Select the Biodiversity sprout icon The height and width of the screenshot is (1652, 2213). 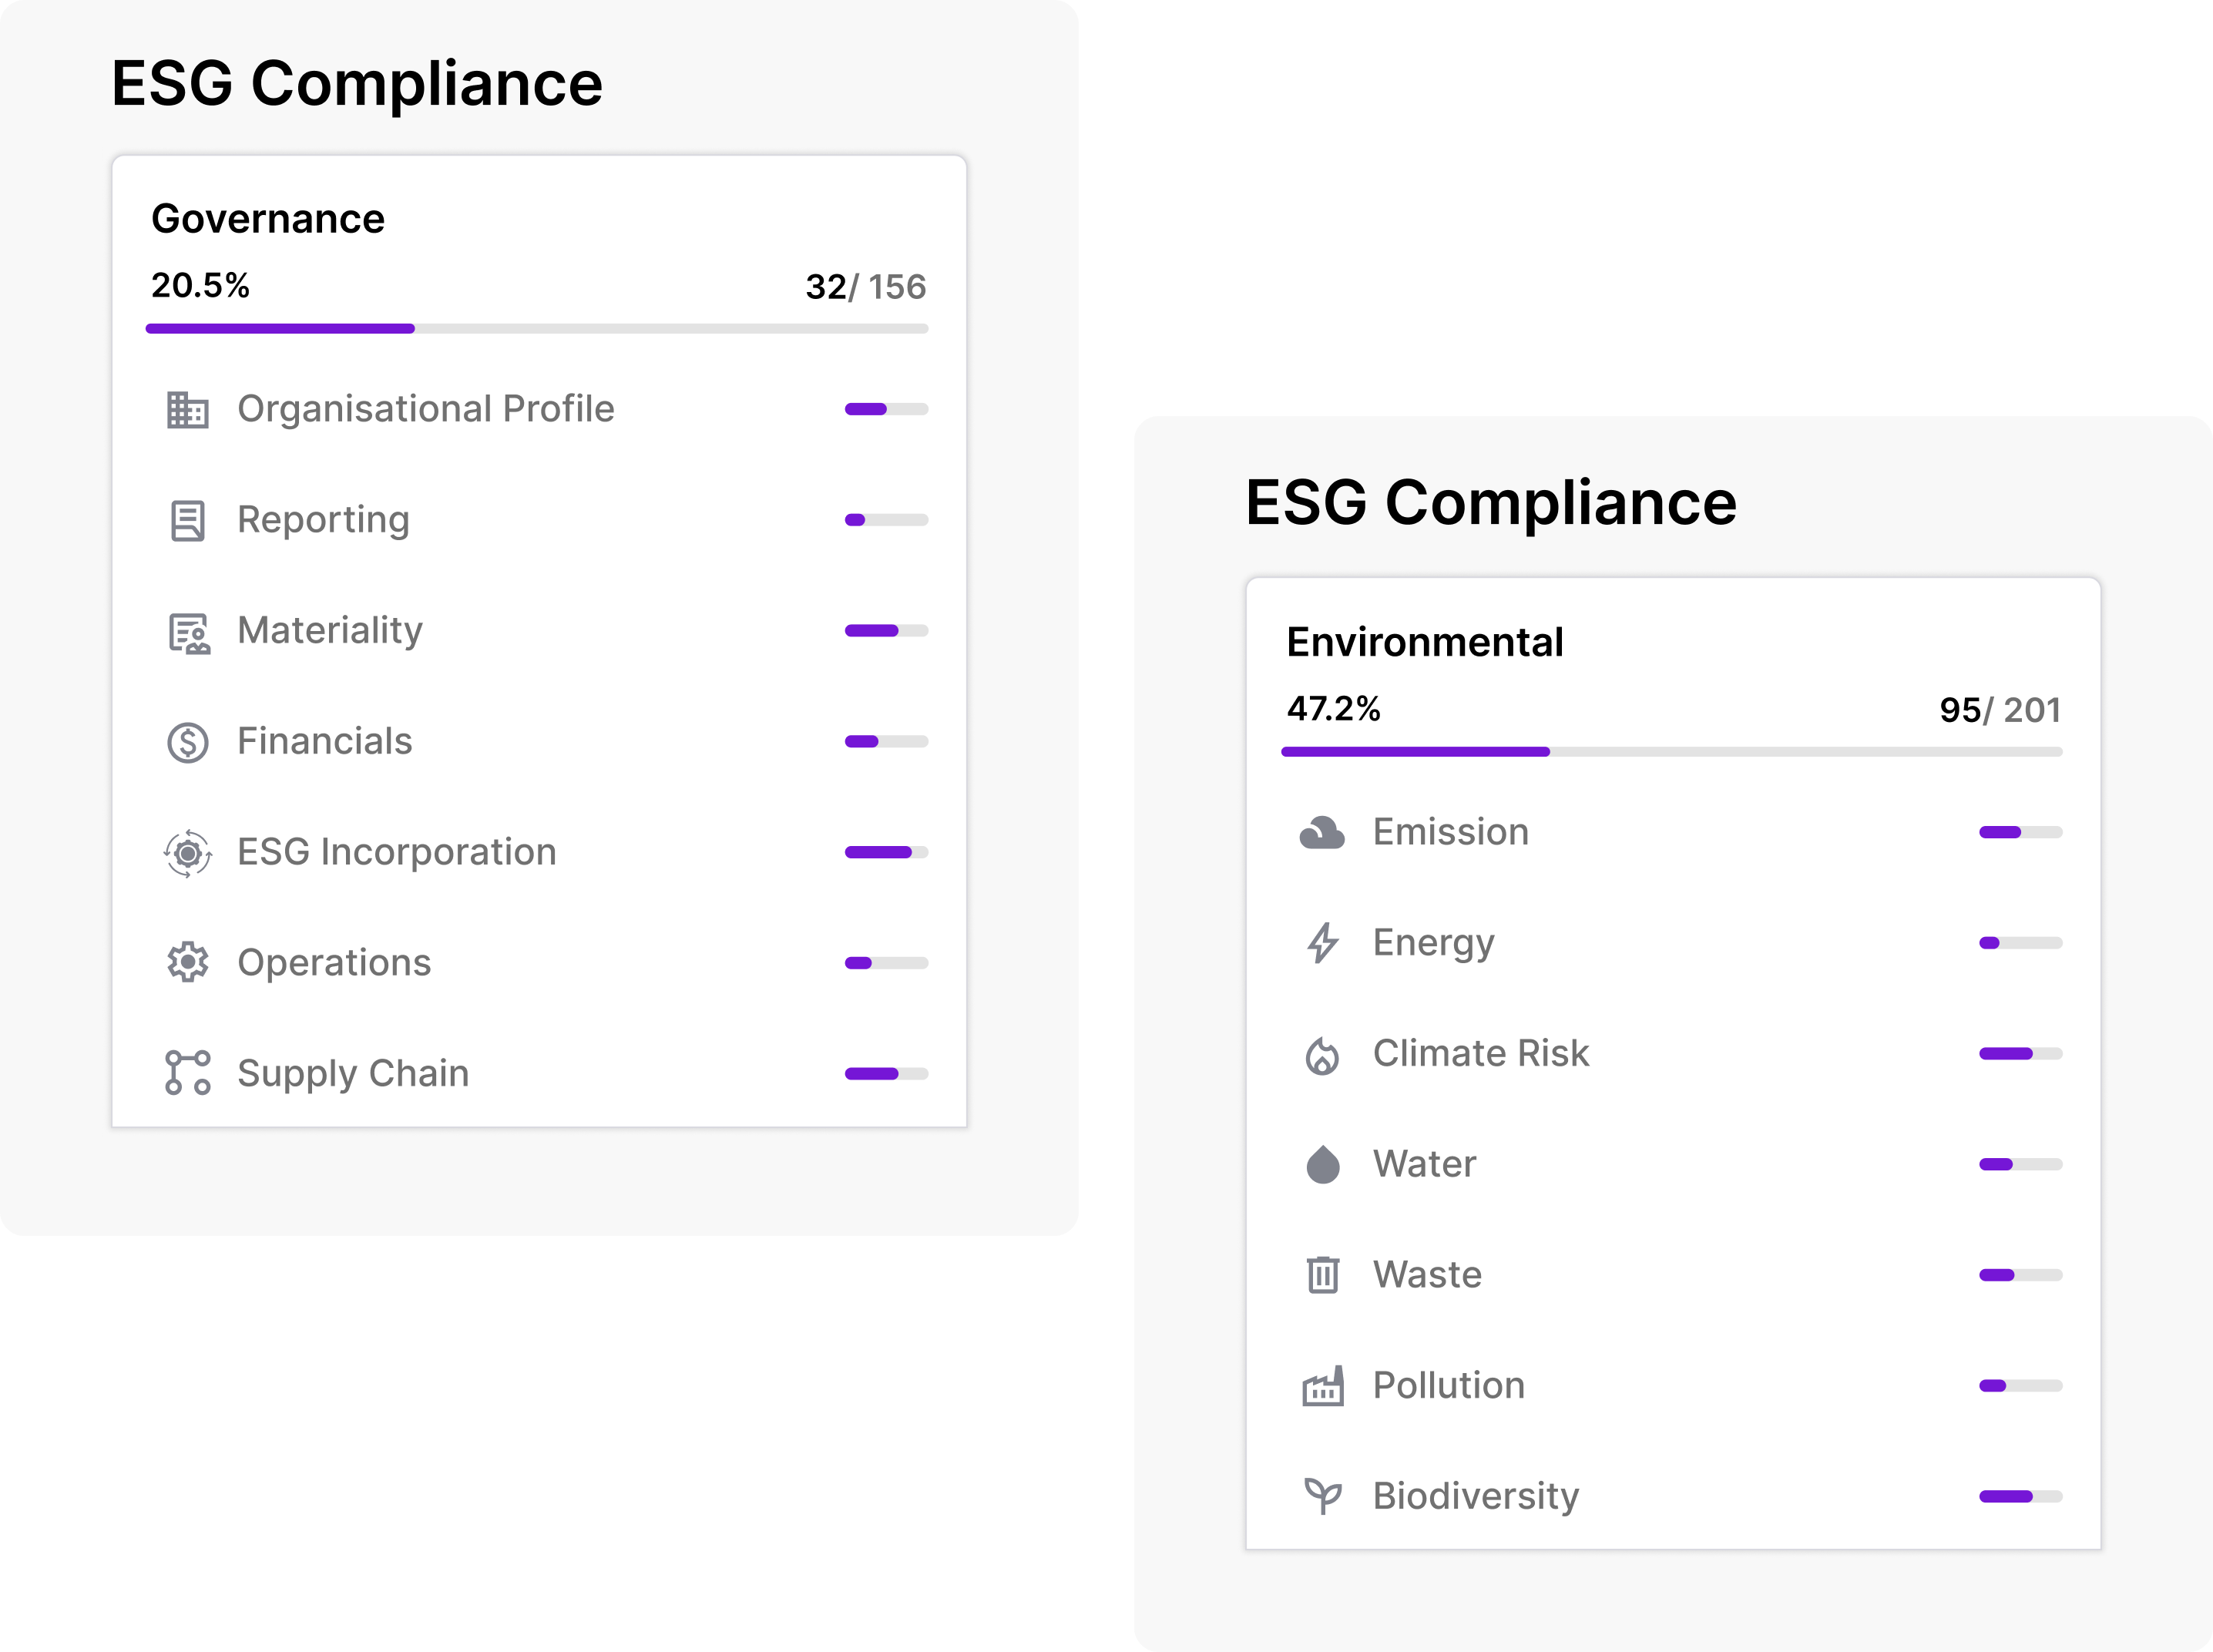[1322, 1496]
